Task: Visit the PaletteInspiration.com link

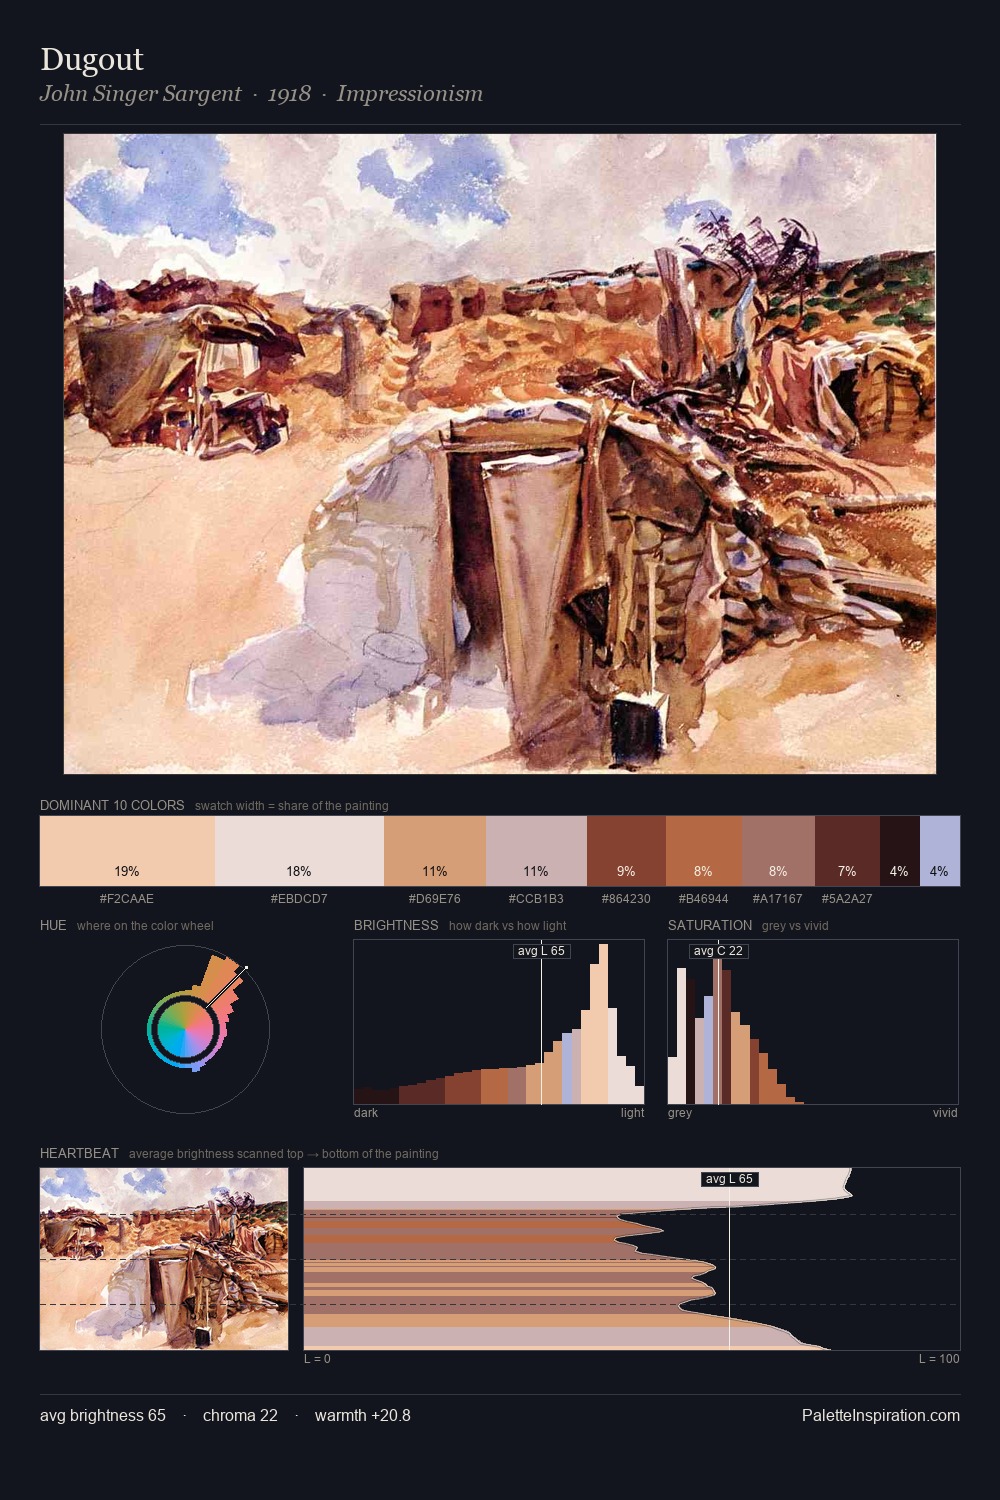Action: point(881,1415)
